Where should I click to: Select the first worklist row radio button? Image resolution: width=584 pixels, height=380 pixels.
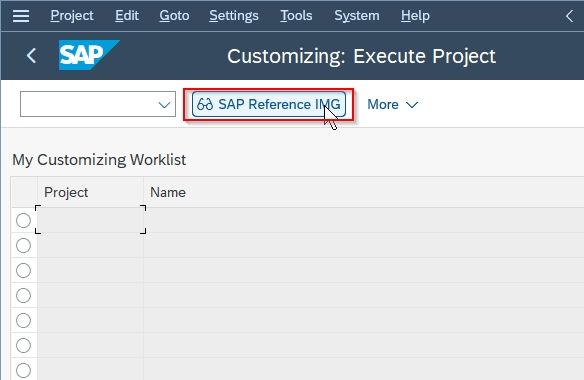[x=23, y=221]
